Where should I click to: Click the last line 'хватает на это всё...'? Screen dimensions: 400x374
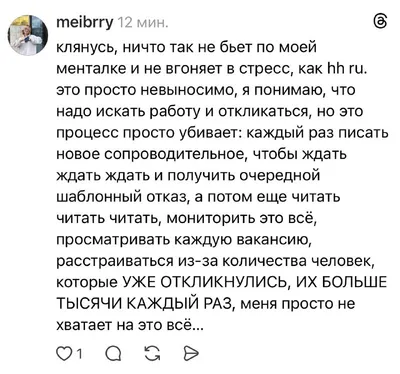coord(129,325)
